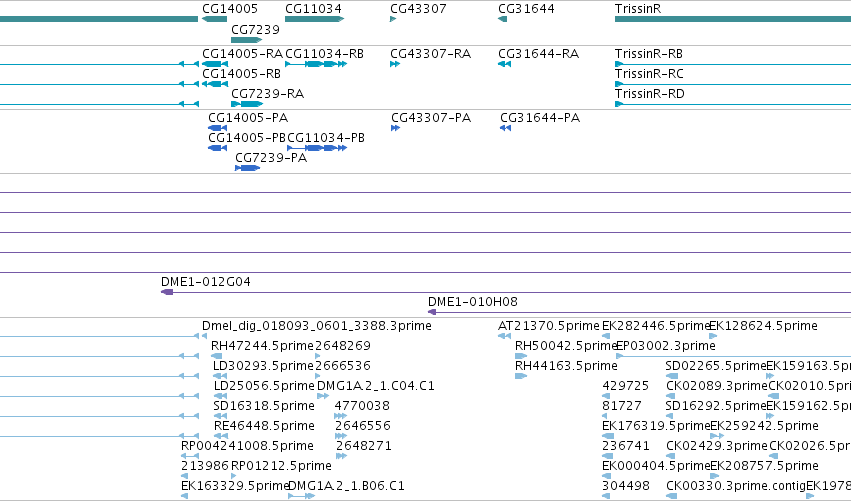Select protein CG7239-PA
The width and height of the screenshot is (851, 501).
coord(271,158)
